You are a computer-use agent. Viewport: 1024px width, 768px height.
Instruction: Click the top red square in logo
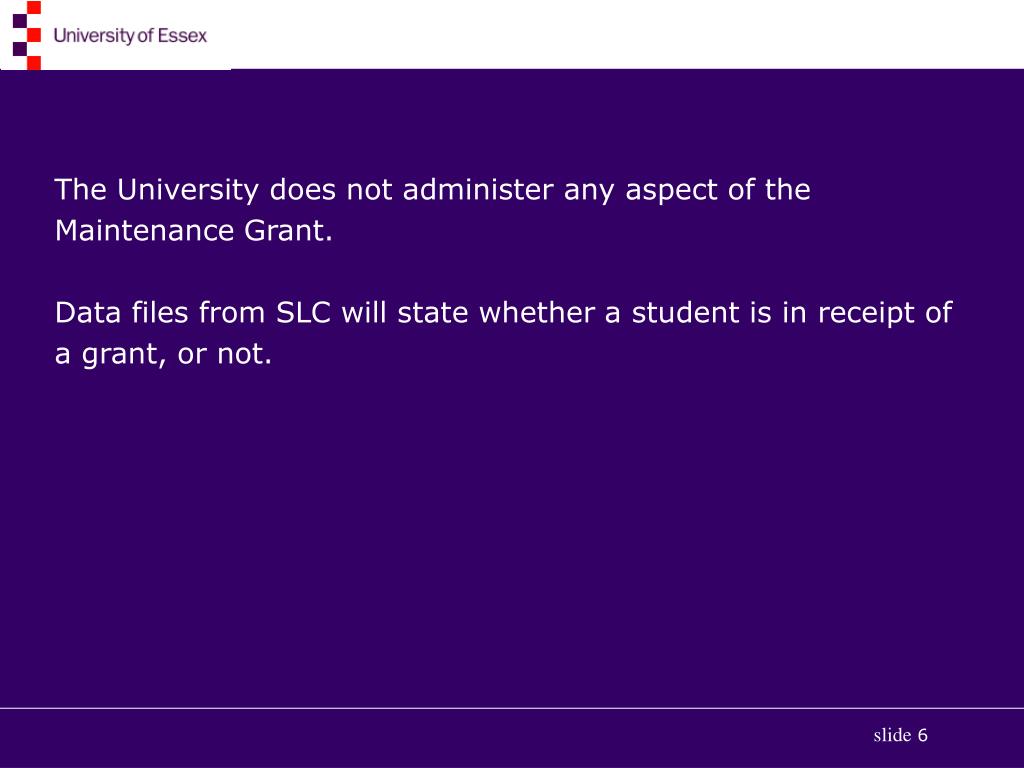34,7
